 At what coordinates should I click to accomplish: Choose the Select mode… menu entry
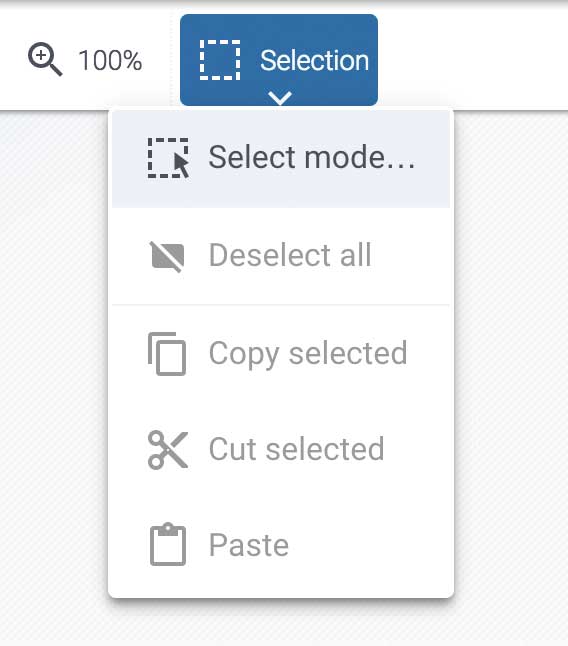(281, 159)
